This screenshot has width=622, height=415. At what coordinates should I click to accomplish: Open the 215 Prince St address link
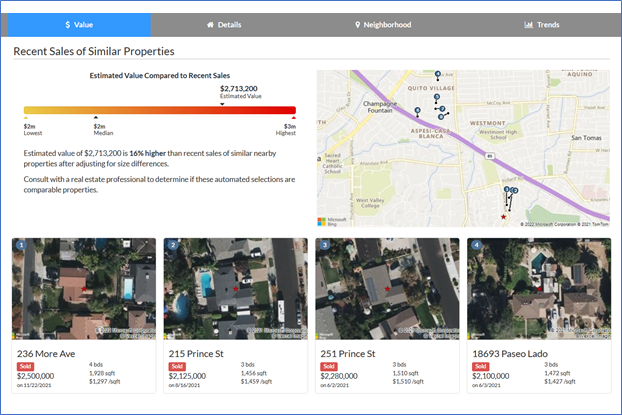point(196,354)
